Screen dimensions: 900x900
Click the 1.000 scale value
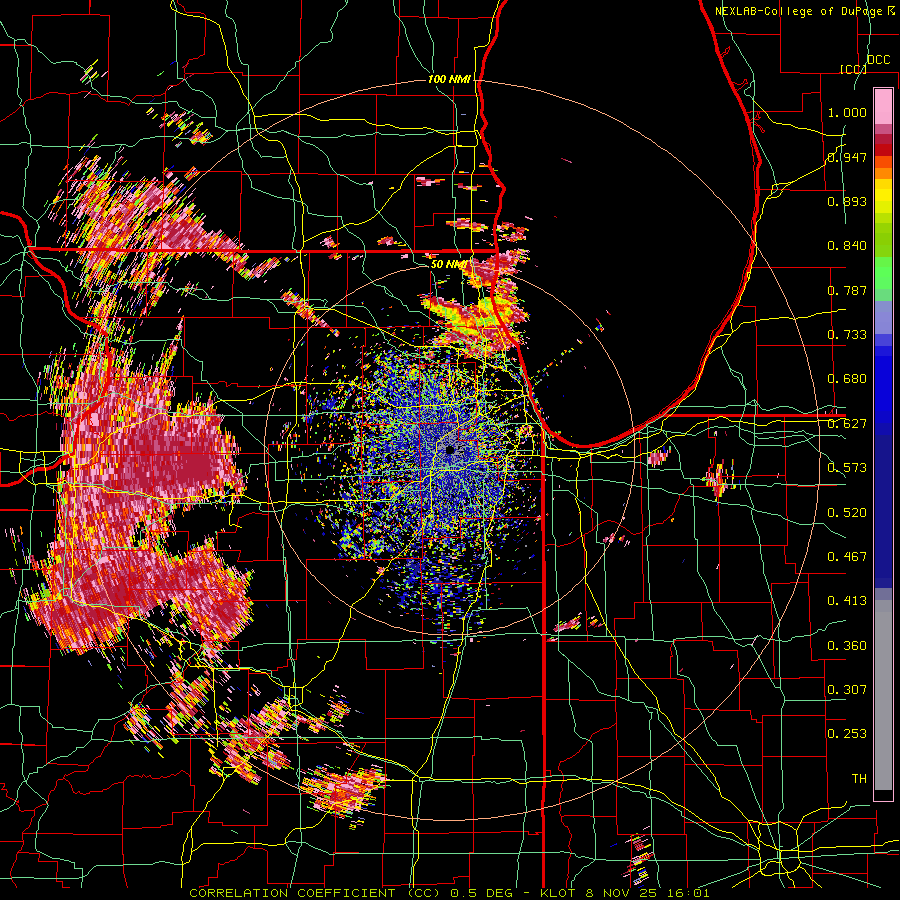[847, 112]
